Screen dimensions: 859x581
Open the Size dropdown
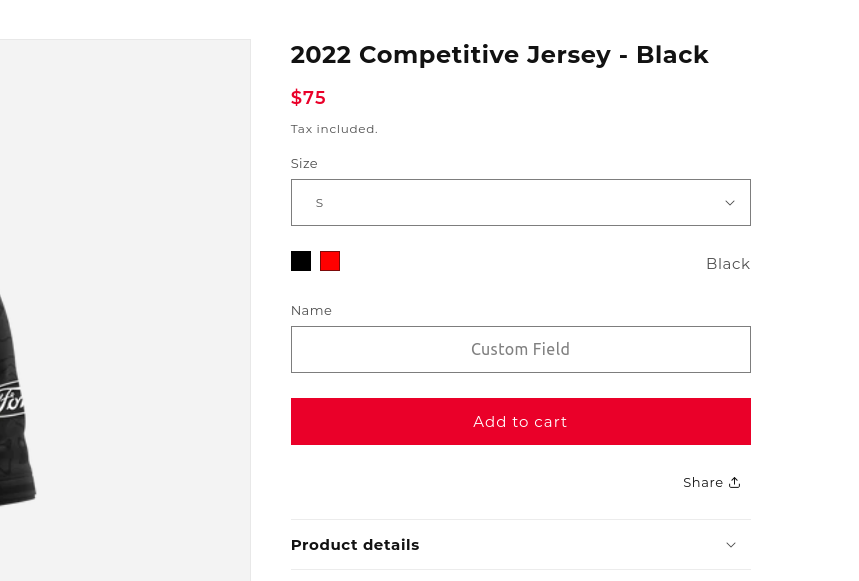[x=520, y=202]
